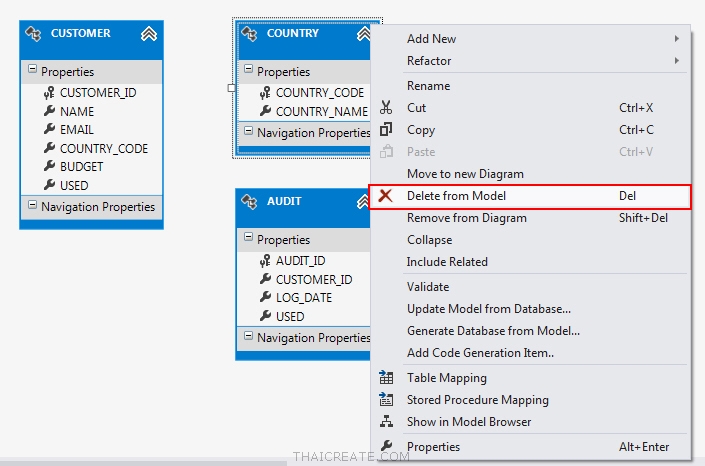Collapse the CUSTOMER entity with chevron

(x=149, y=34)
